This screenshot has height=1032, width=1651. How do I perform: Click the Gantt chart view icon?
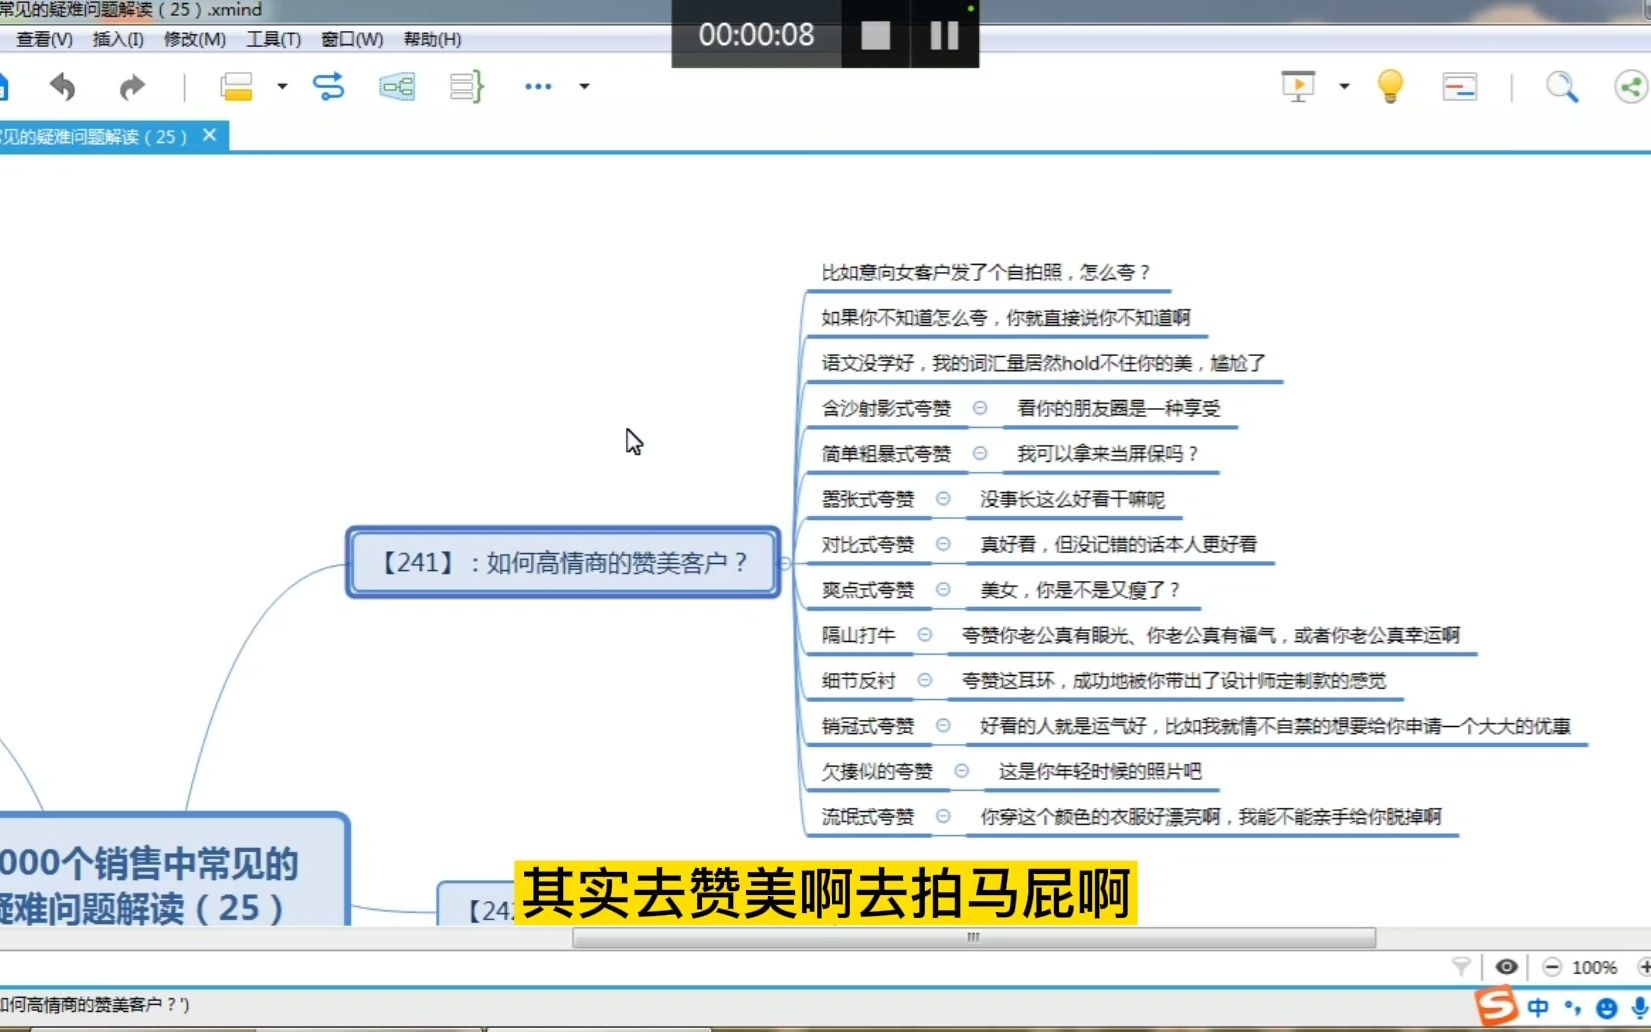point(1460,88)
